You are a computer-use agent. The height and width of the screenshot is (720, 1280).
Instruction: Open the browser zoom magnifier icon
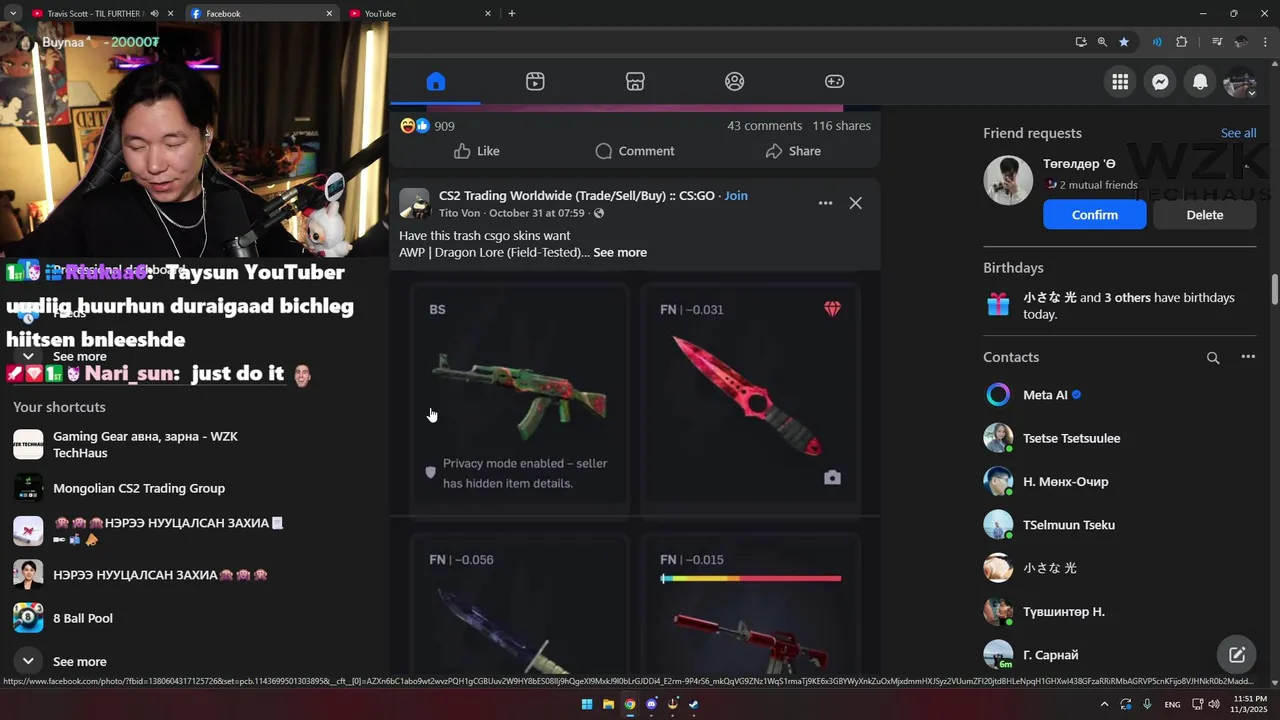1102,42
